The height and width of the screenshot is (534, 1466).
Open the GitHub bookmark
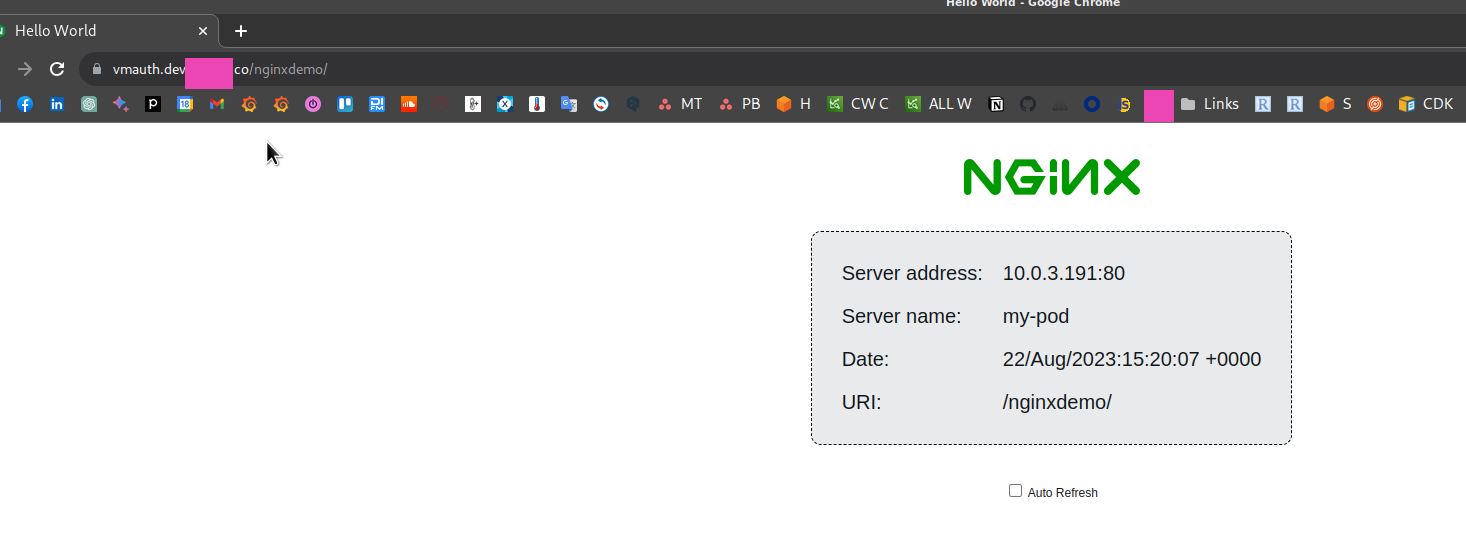(1028, 104)
